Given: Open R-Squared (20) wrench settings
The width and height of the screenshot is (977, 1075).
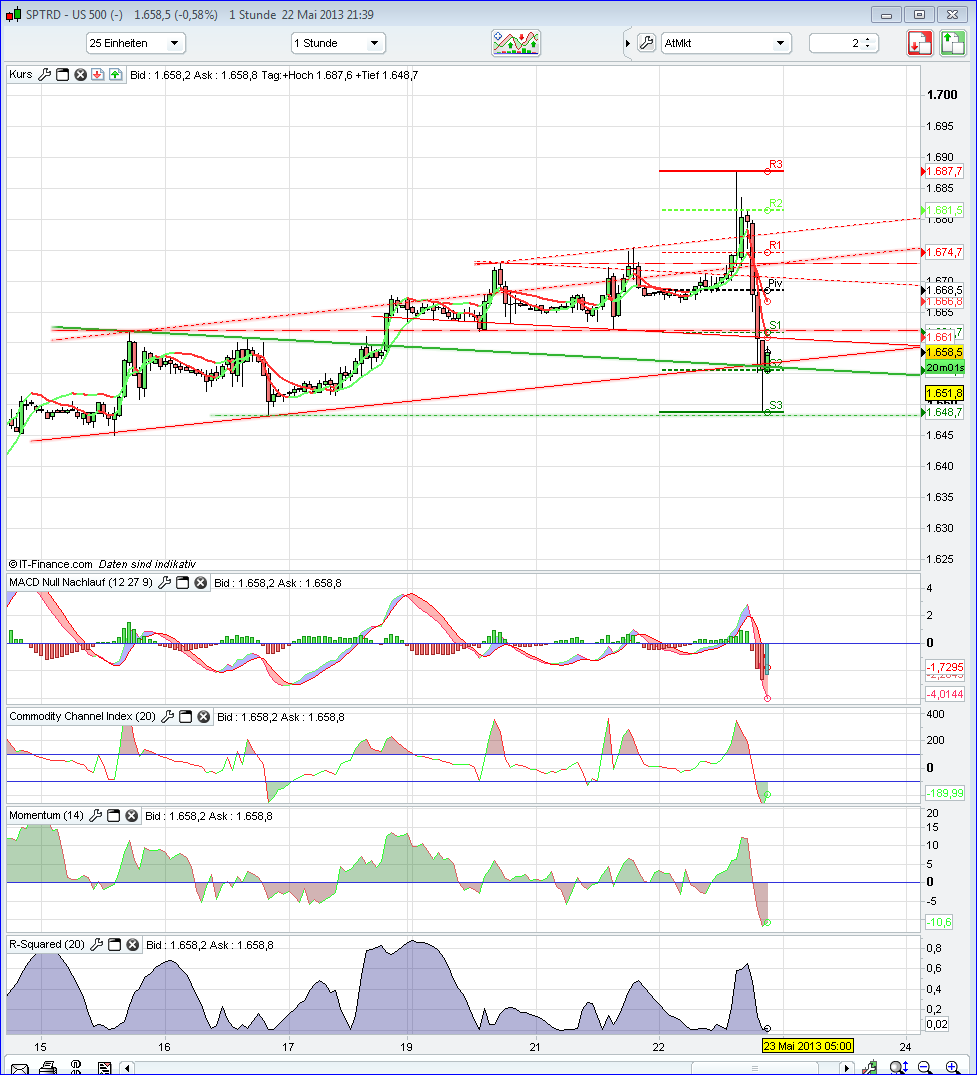Looking at the screenshot, I should click(x=97, y=945).
